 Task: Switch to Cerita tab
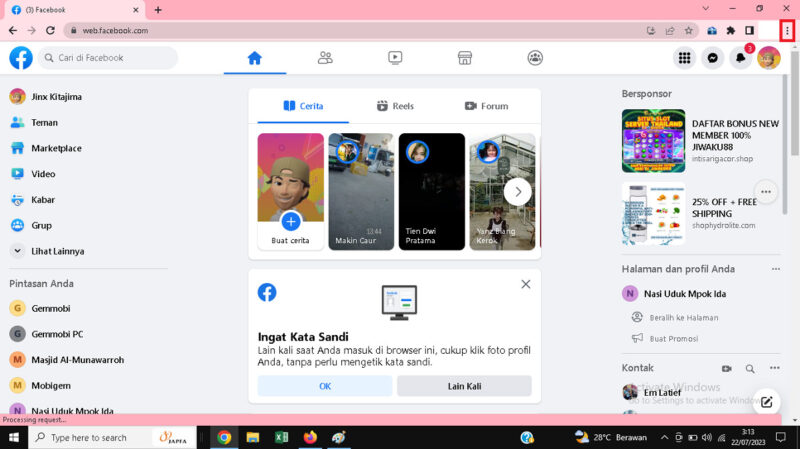click(303, 106)
